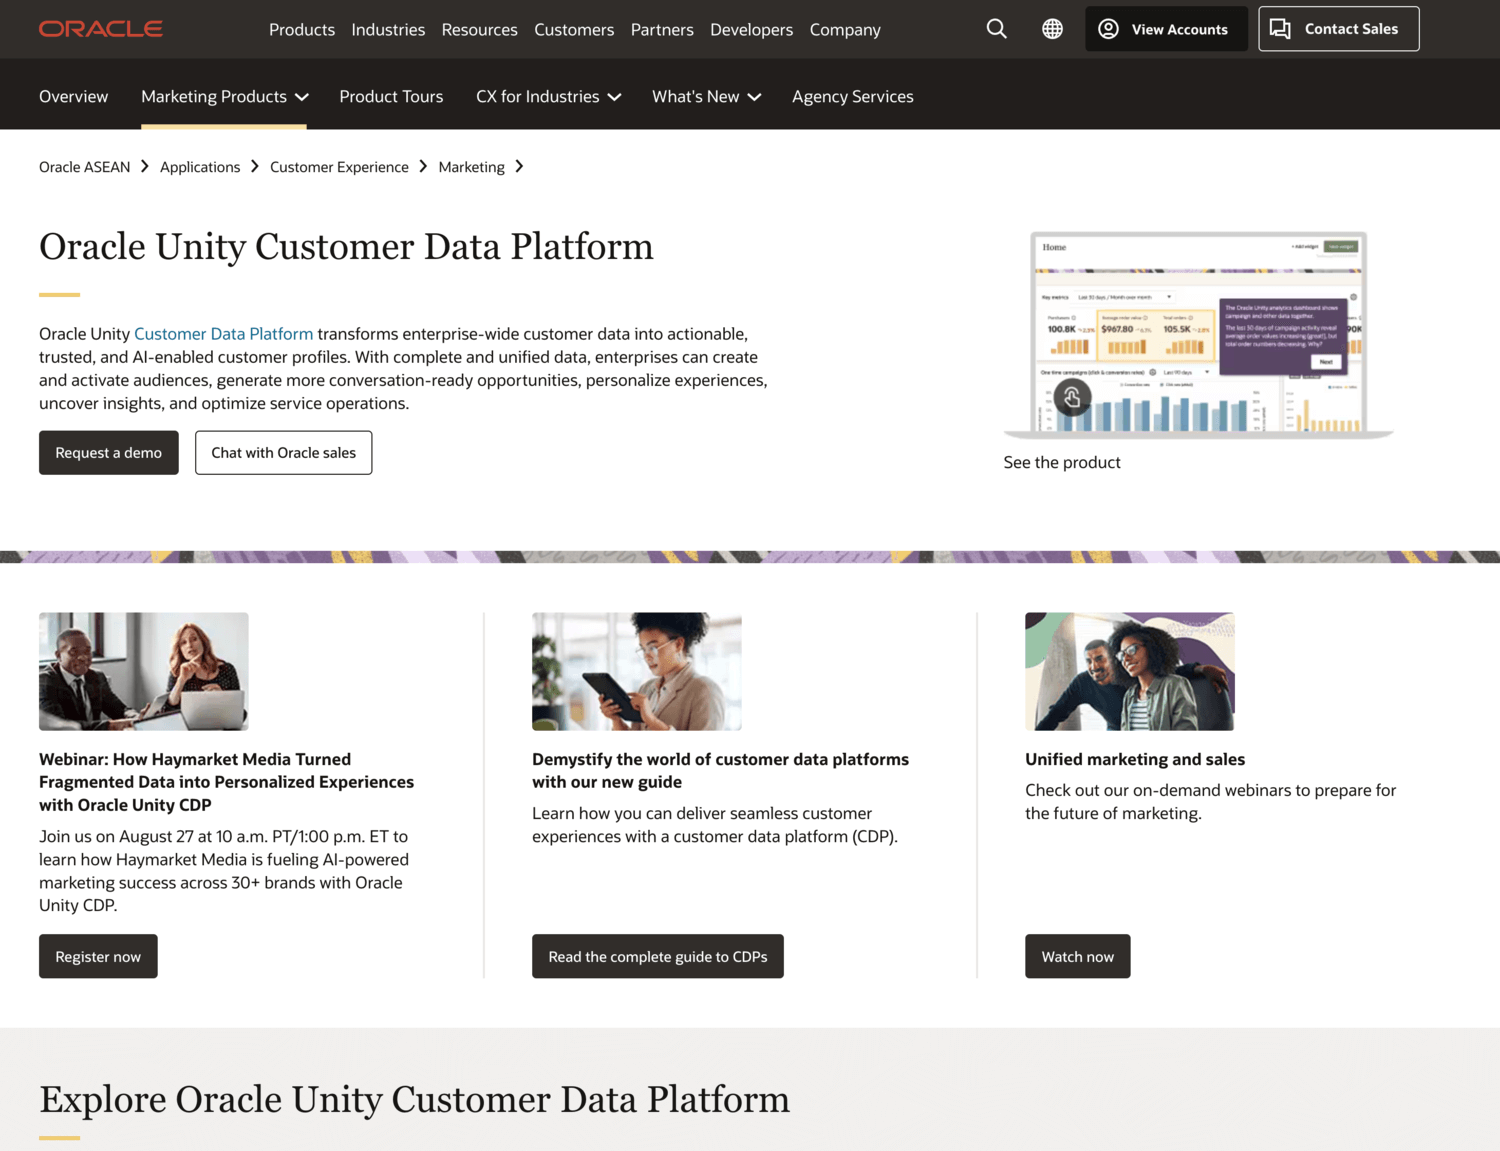Click the Contact Sales chat icon
Viewport: 1500px width, 1151px height.
tap(1280, 29)
